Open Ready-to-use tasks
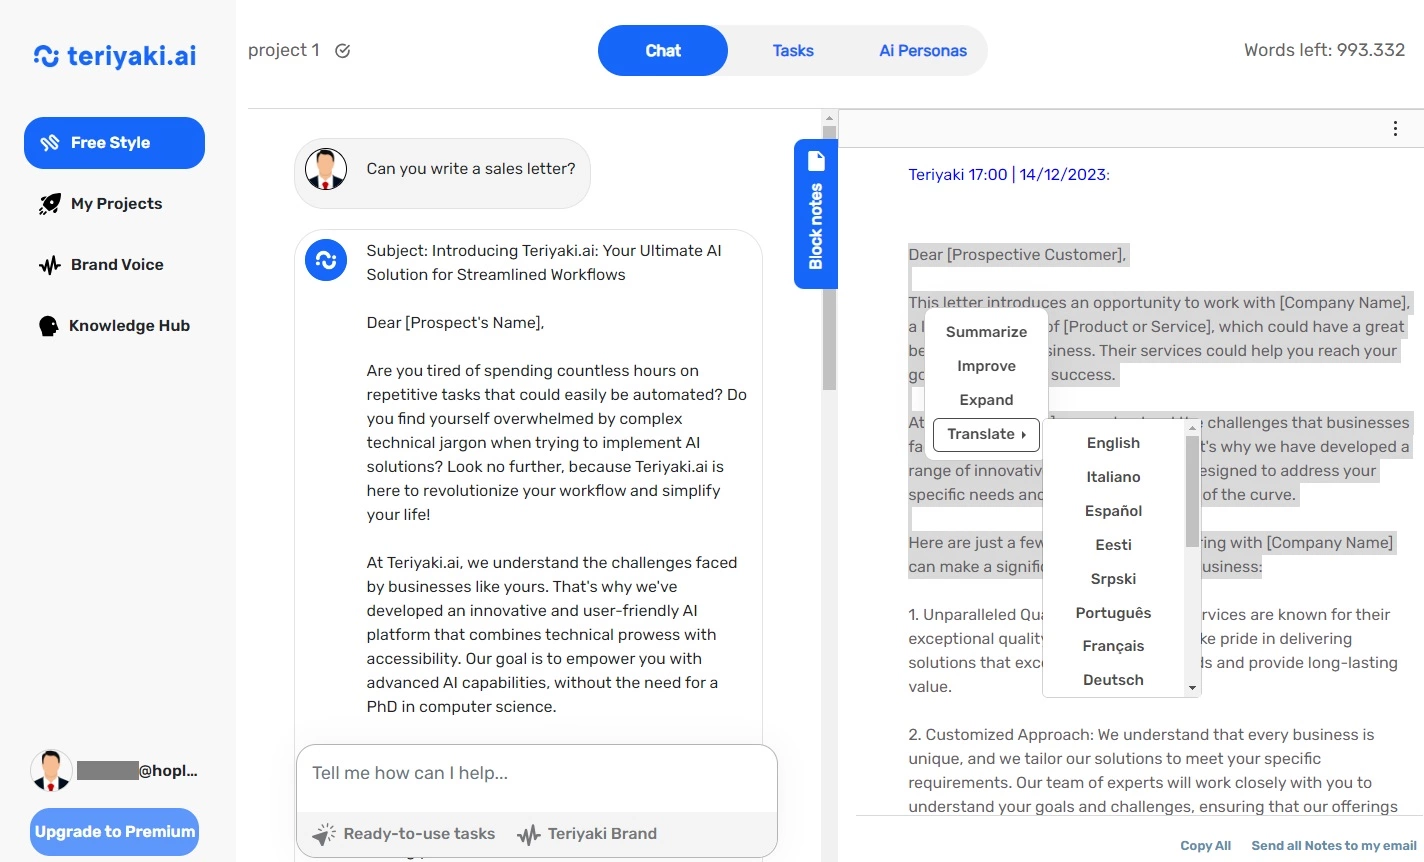Image resolution: width=1424 pixels, height=862 pixels. pyautogui.click(x=404, y=834)
